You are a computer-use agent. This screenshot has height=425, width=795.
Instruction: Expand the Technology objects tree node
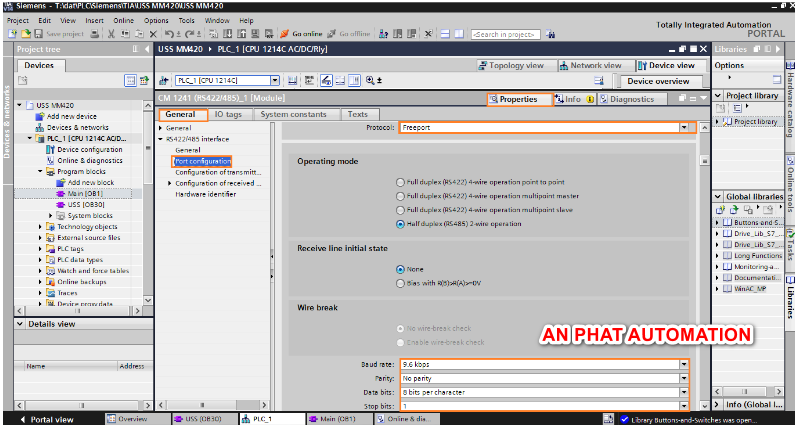coord(41,226)
